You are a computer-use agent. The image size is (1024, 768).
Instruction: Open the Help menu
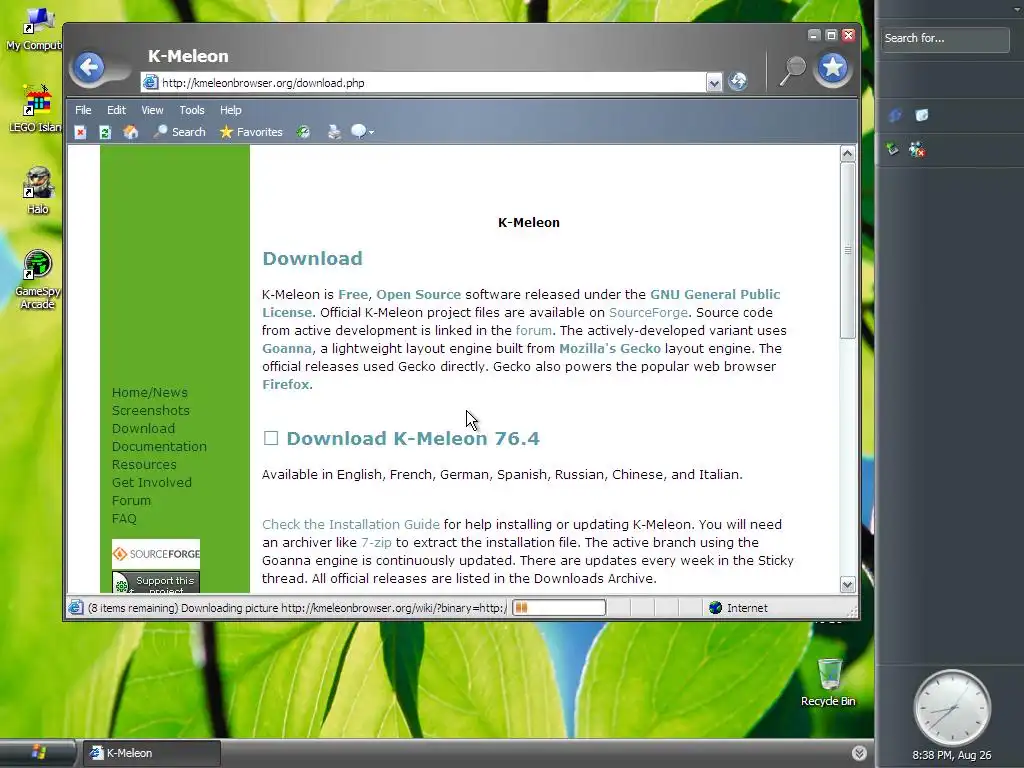(231, 110)
